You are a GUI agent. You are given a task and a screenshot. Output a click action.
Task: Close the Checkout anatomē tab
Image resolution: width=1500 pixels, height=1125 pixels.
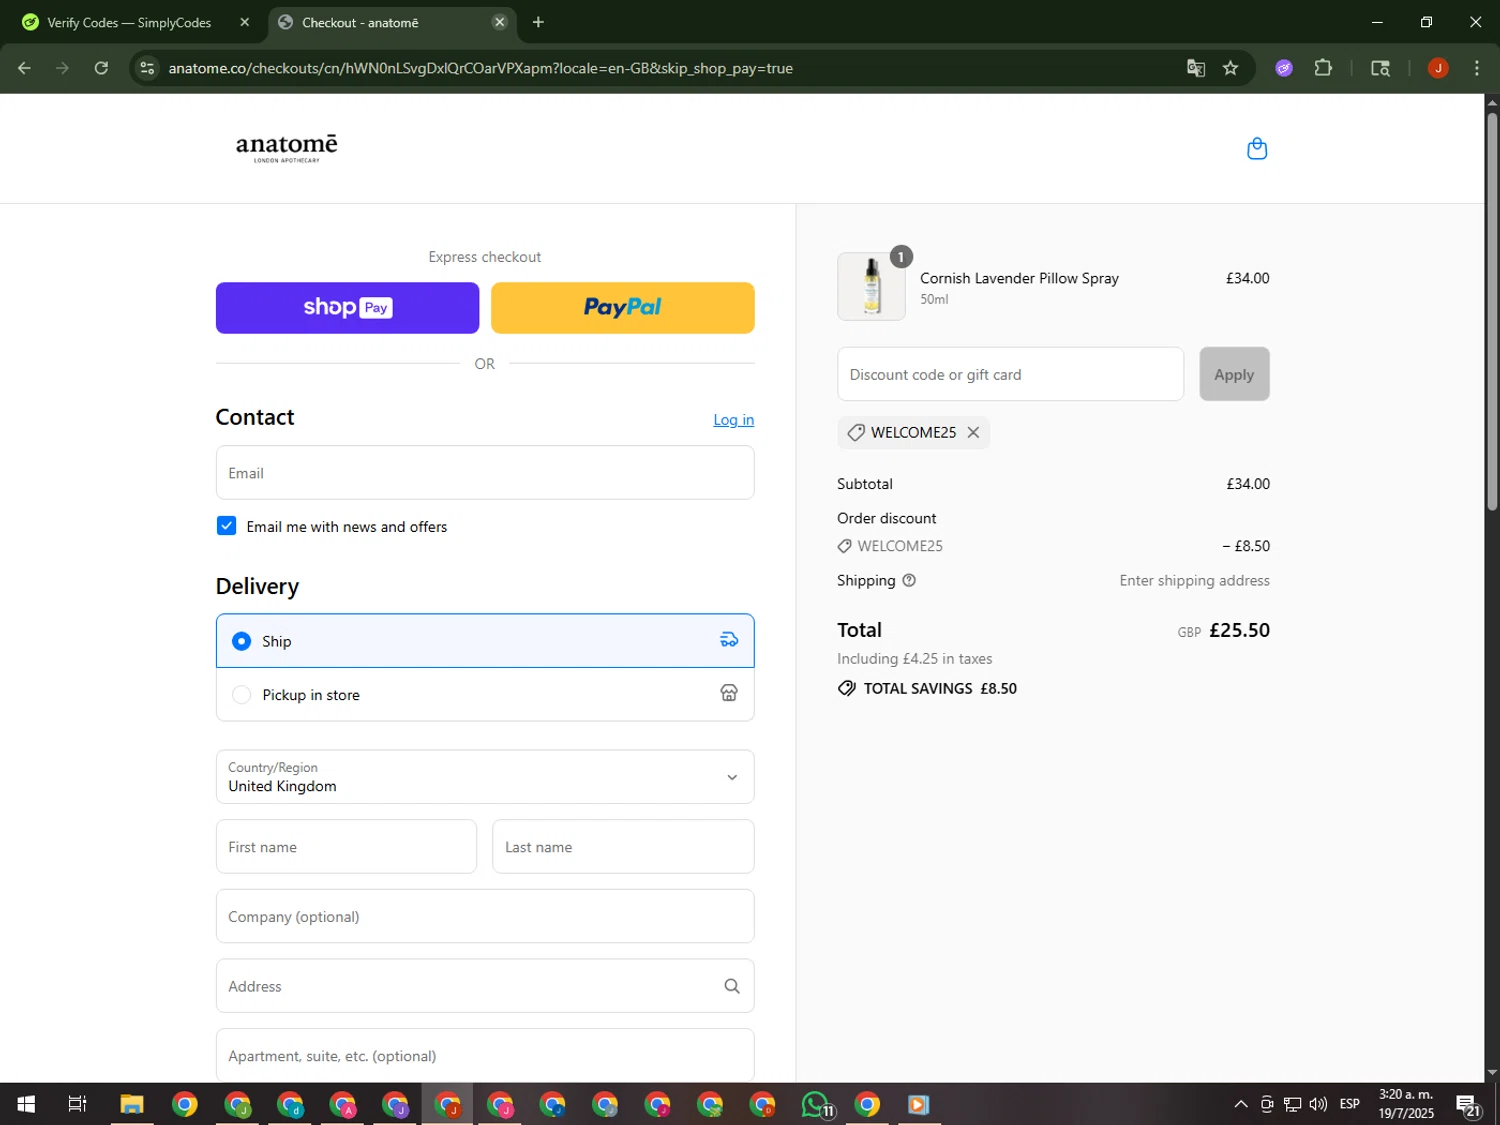coord(499,22)
